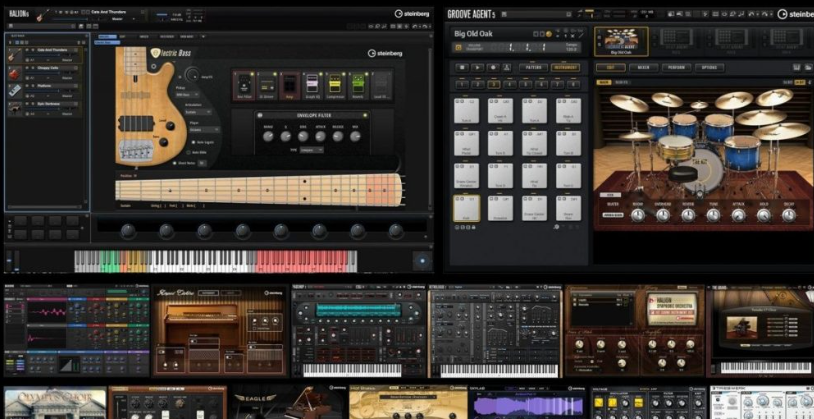Toggle the Graph EQ pedal on-LED
814x419 pixels.
320,75
